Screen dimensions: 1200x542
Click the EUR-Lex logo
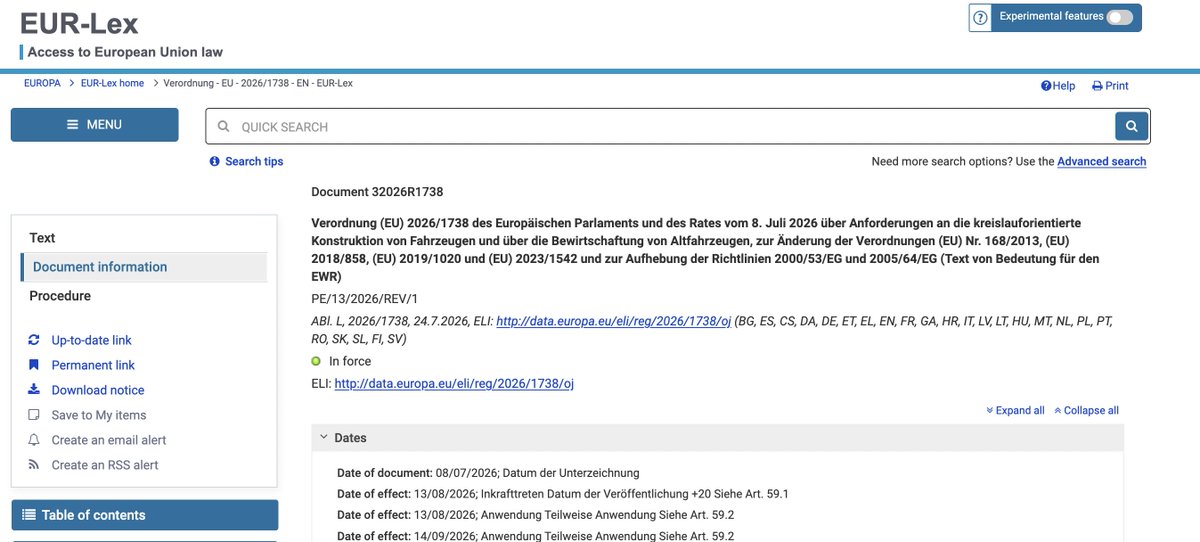click(x=79, y=23)
